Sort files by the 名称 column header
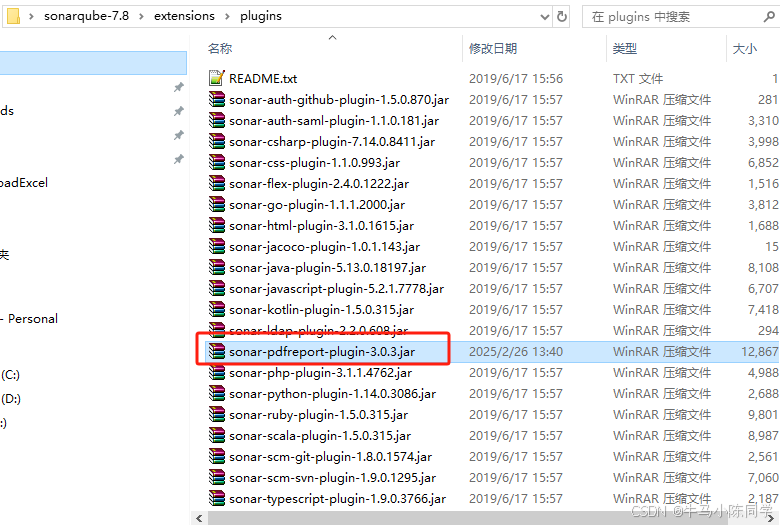 point(220,48)
